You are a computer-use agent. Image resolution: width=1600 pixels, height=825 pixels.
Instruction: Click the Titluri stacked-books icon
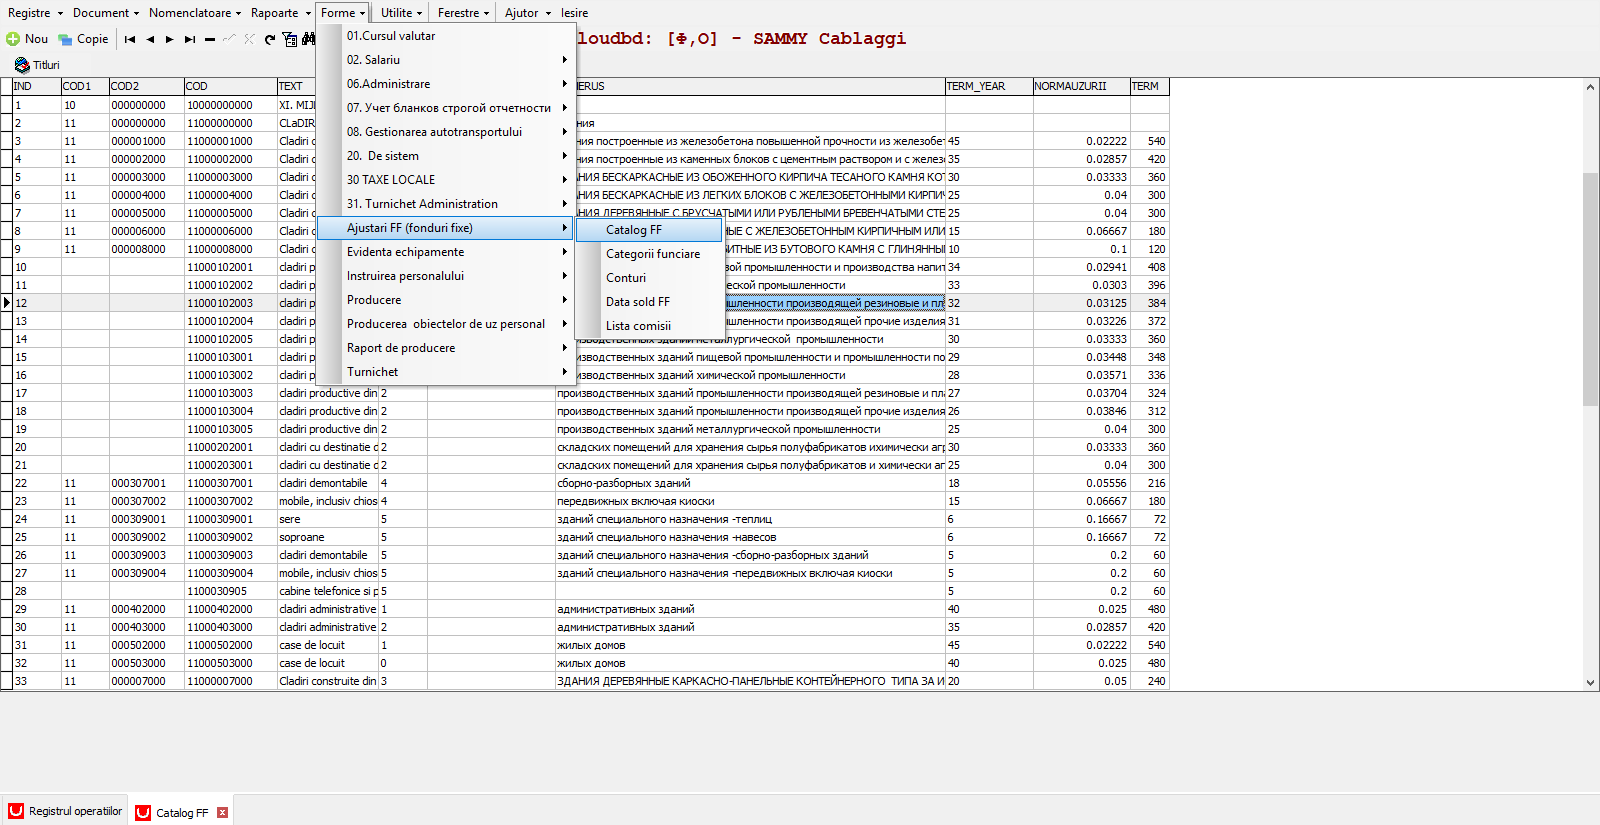(x=22, y=65)
